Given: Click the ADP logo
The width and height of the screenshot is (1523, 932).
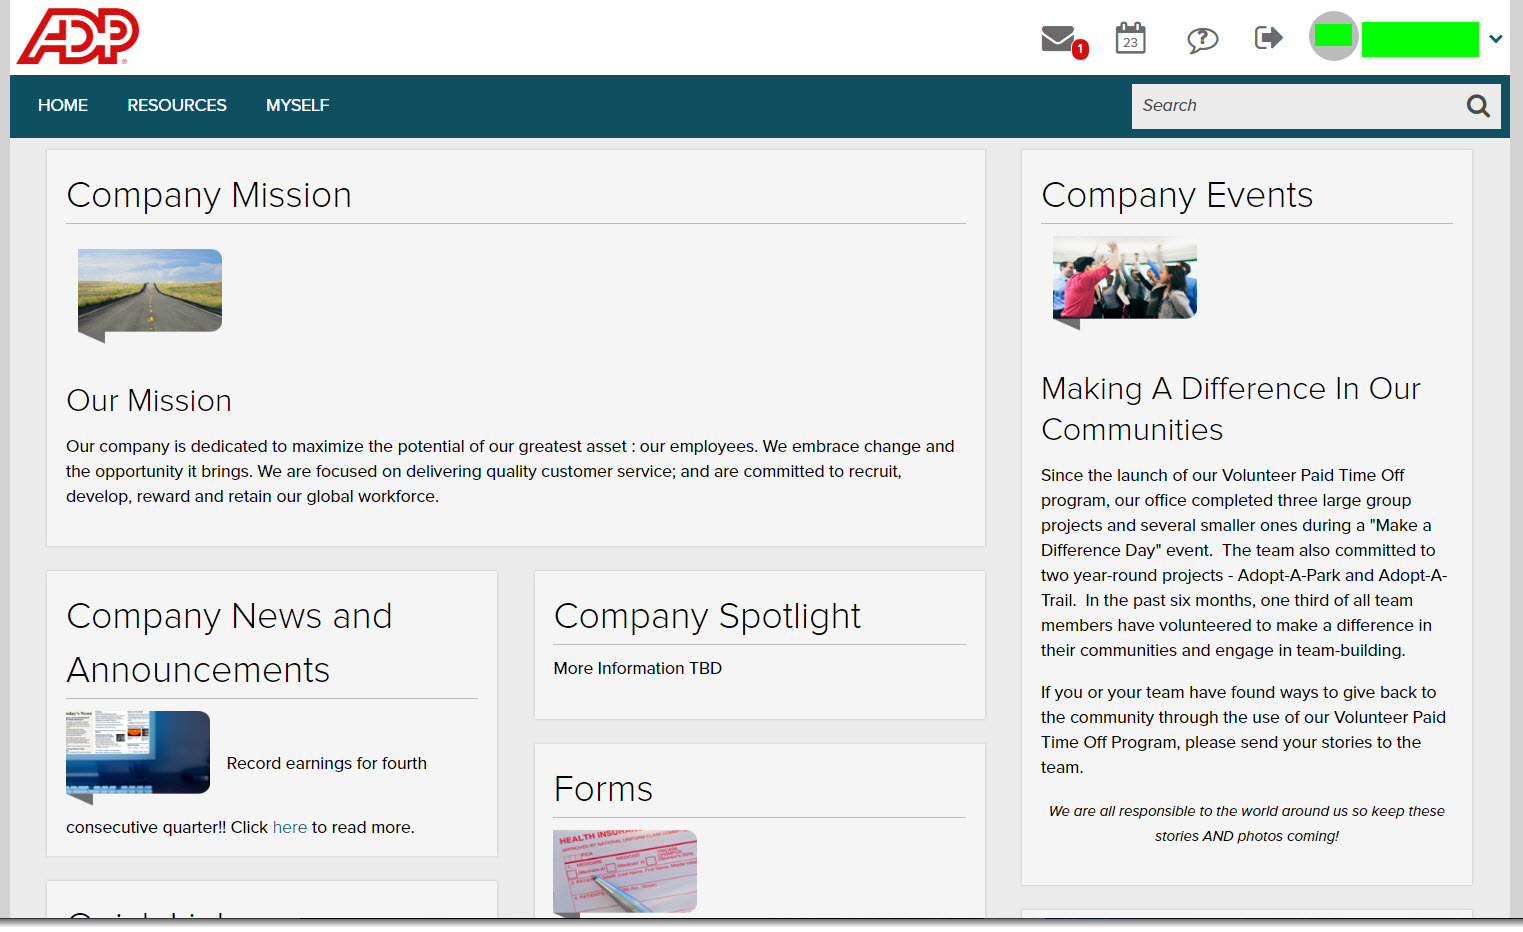Looking at the screenshot, I should [x=78, y=36].
